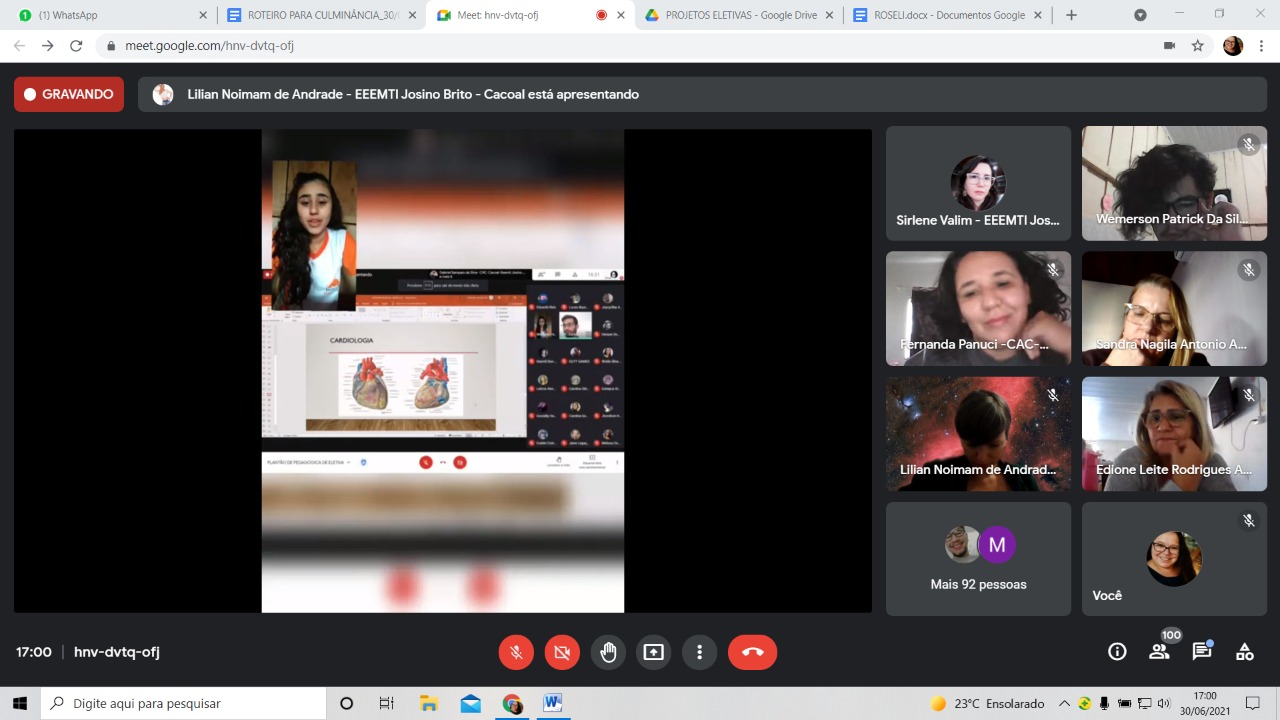Open the taskbar clock and date
Image resolution: width=1280 pixels, height=720 pixels.
coord(1204,703)
